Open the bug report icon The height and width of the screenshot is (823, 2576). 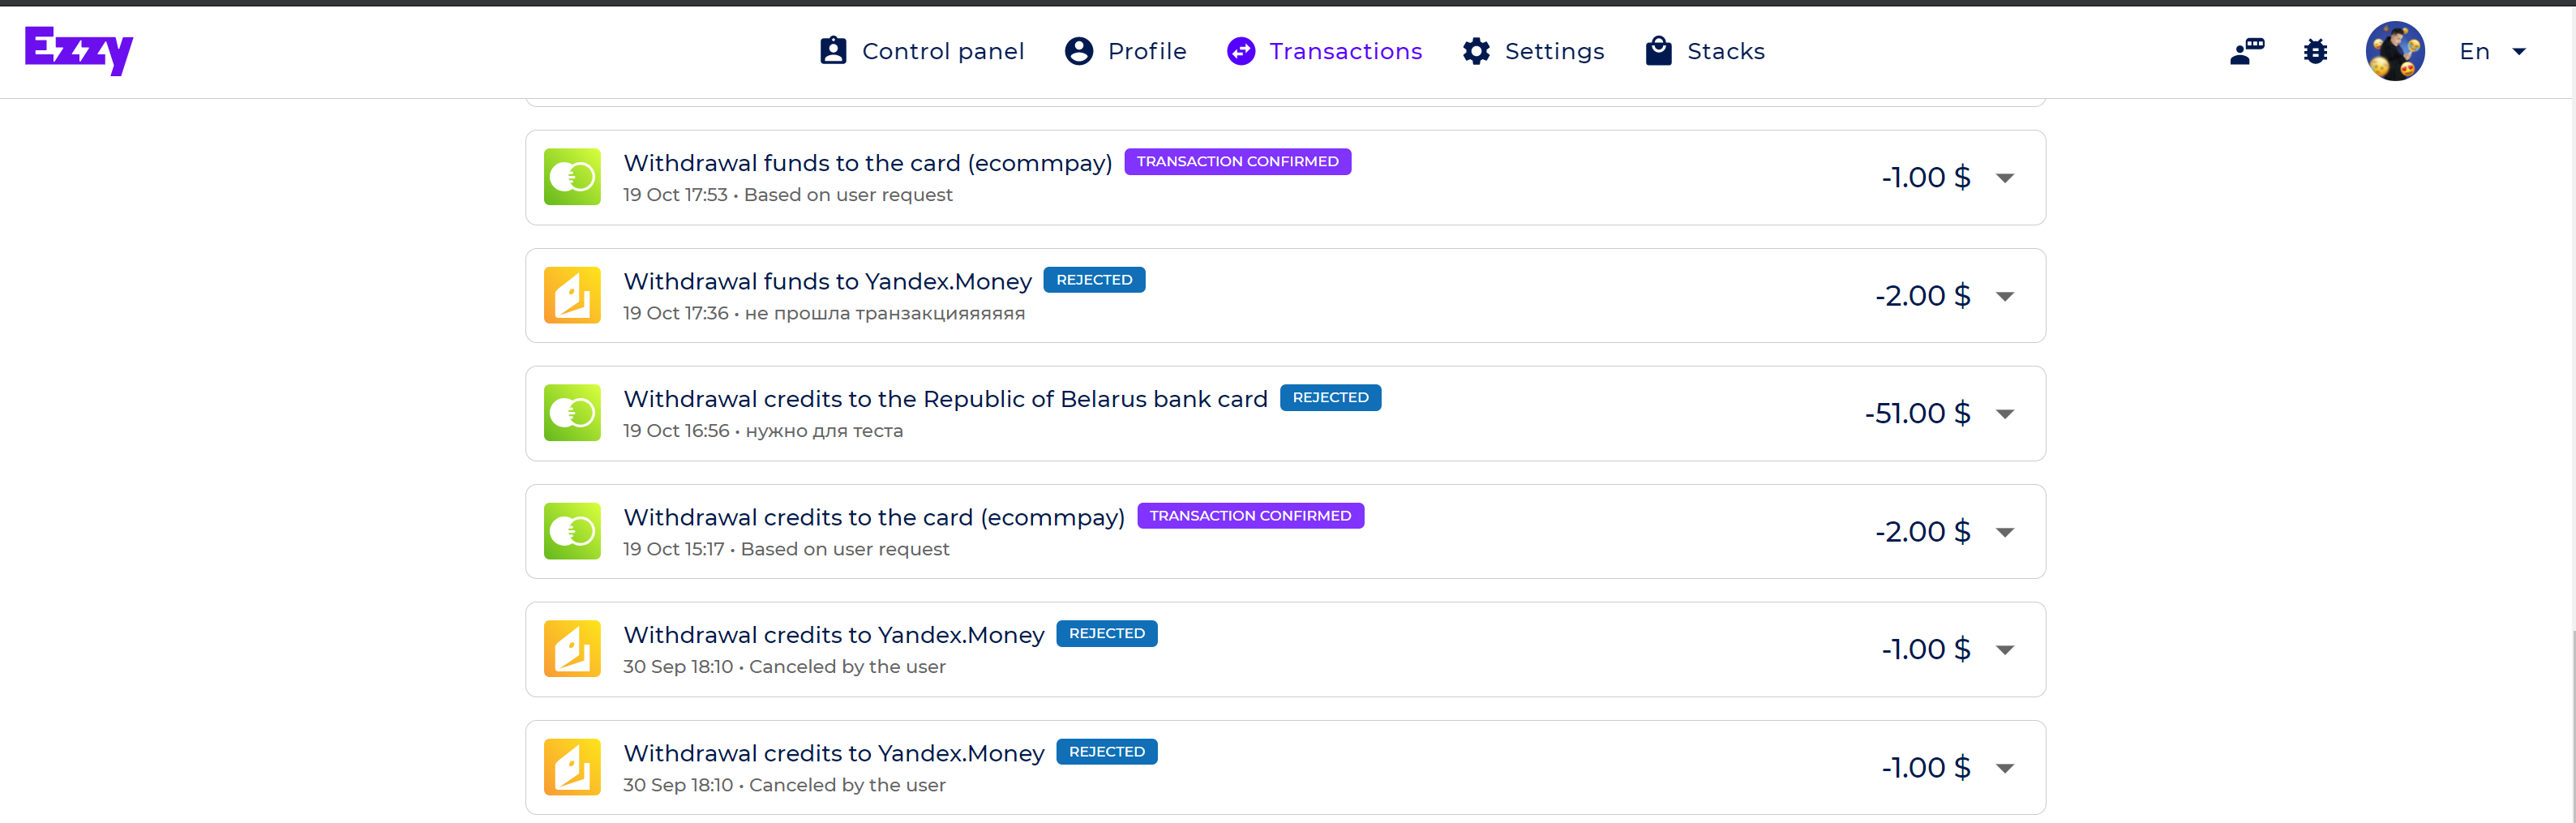point(2315,51)
